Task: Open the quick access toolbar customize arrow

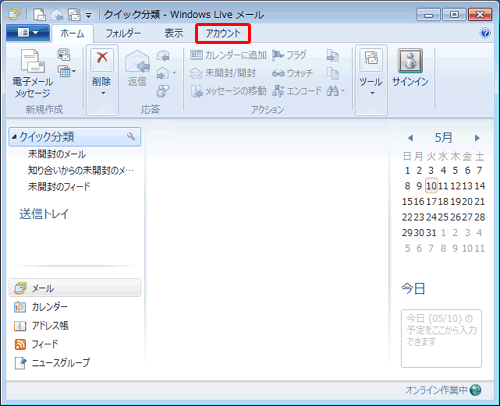Action: (x=89, y=15)
